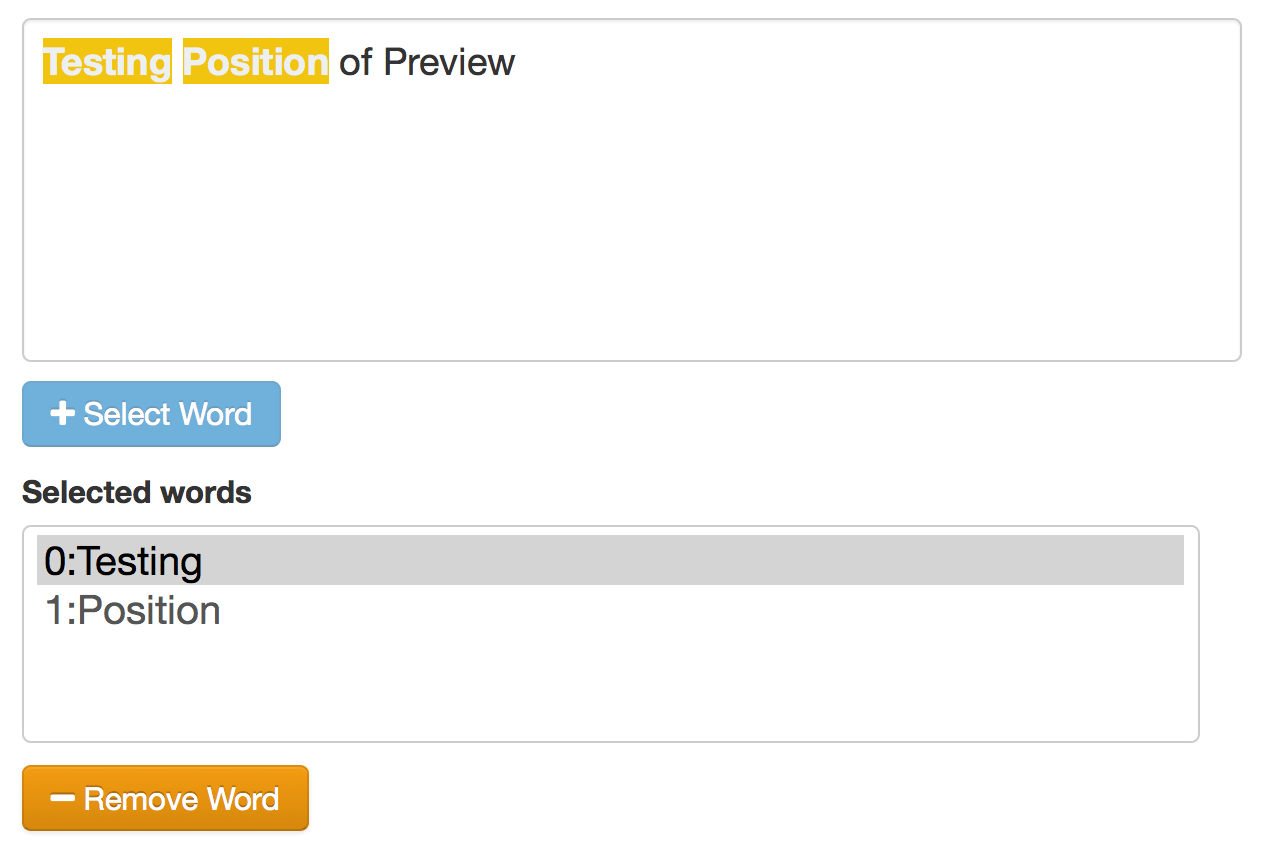Click the highlighted word "Position" in the text
The height and width of the screenshot is (852, 1278).
click(x=255, y=62)
